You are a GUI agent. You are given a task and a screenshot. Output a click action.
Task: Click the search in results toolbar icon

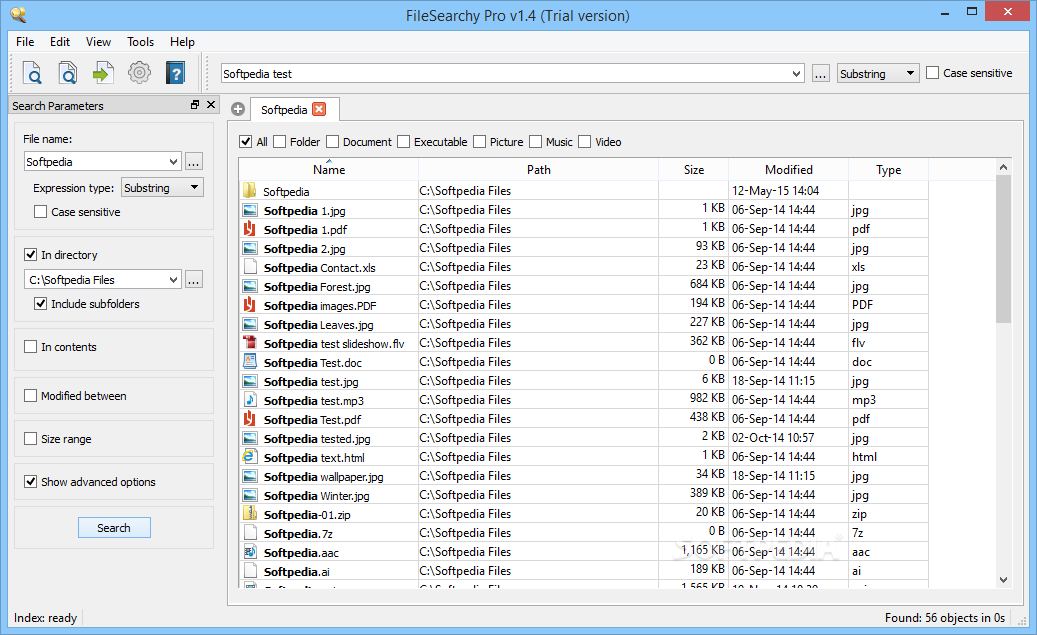click(x=67, y=73)
